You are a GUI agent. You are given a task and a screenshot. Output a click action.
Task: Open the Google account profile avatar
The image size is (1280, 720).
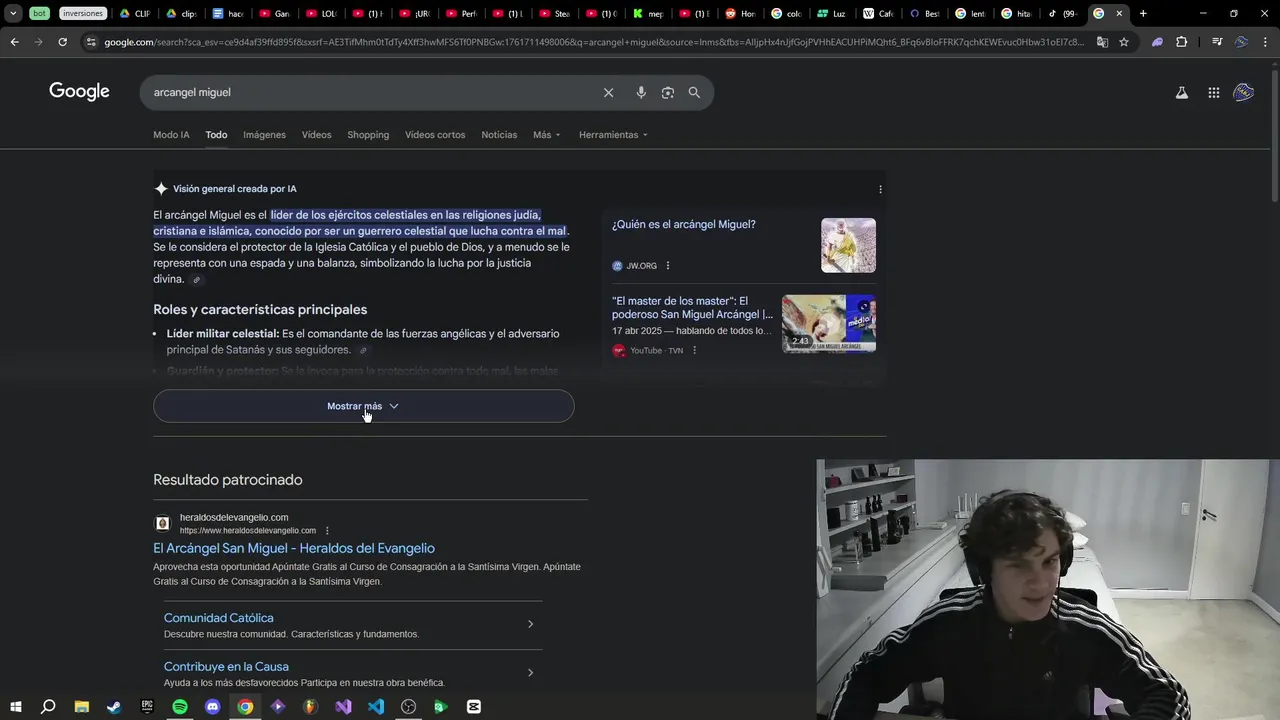tap(1244, 92)
